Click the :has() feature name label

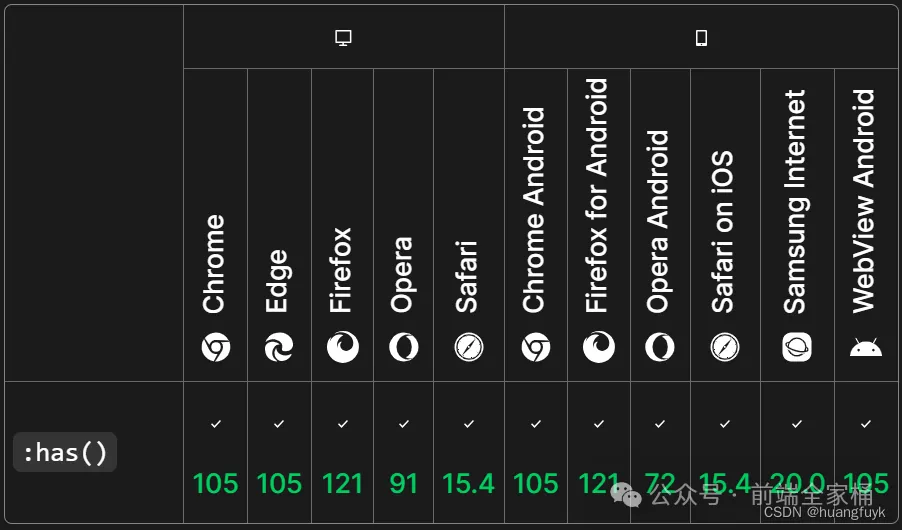click(65, 453)
